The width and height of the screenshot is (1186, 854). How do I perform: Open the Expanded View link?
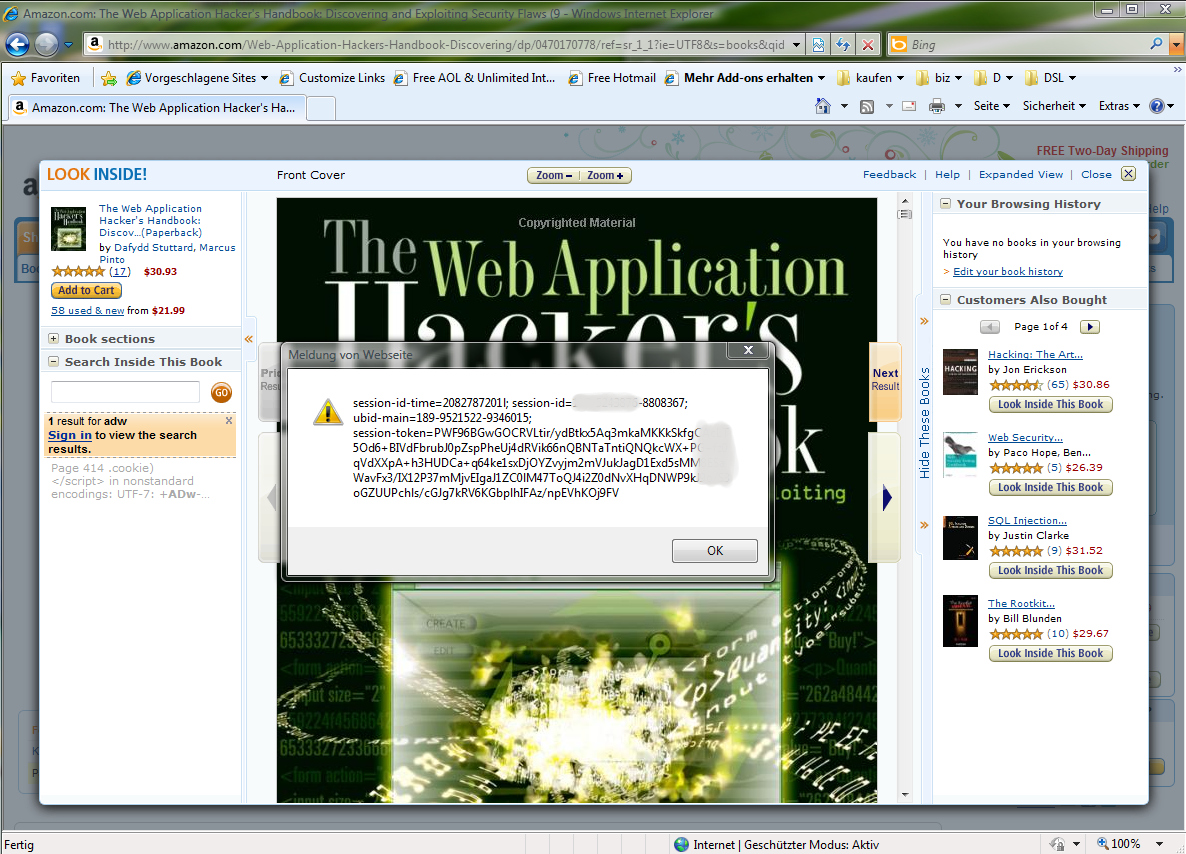point(1020,174)
